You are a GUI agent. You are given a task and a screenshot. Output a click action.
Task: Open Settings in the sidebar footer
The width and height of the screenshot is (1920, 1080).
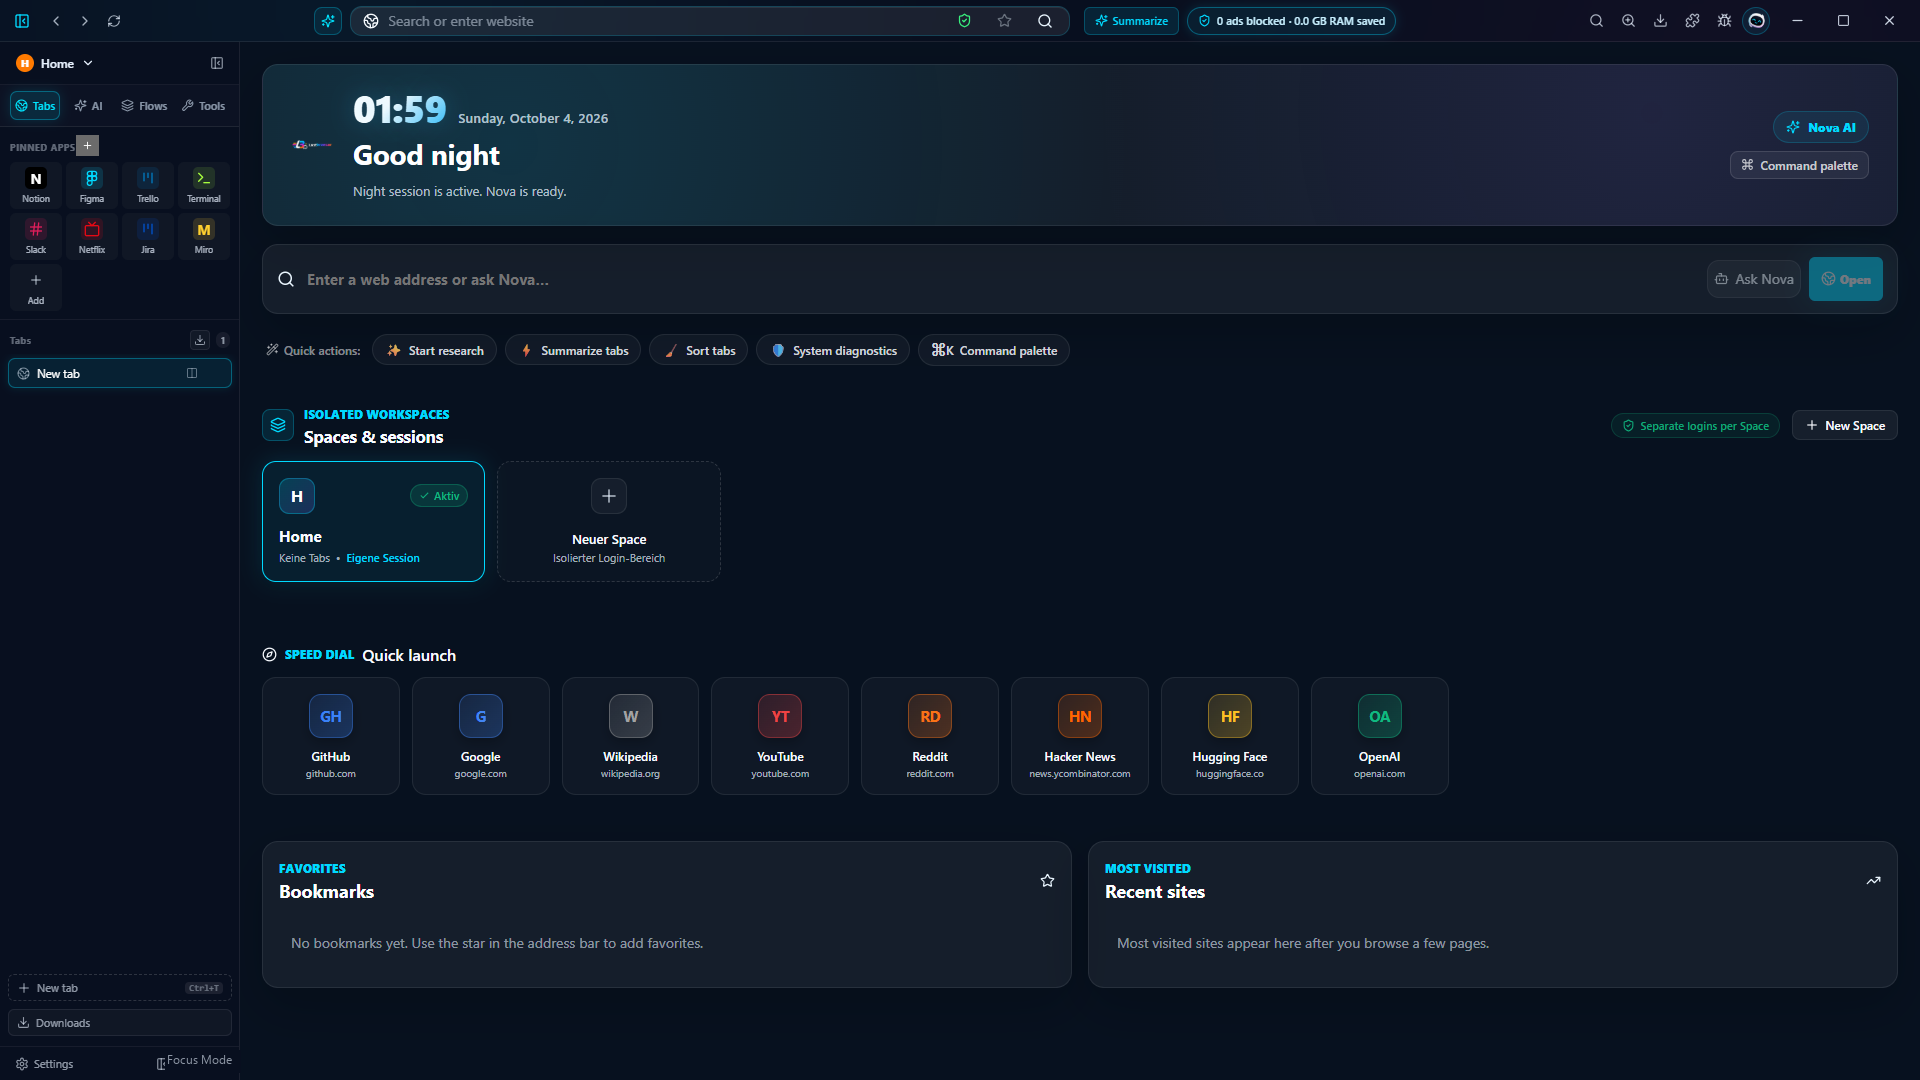(45, 1064)
